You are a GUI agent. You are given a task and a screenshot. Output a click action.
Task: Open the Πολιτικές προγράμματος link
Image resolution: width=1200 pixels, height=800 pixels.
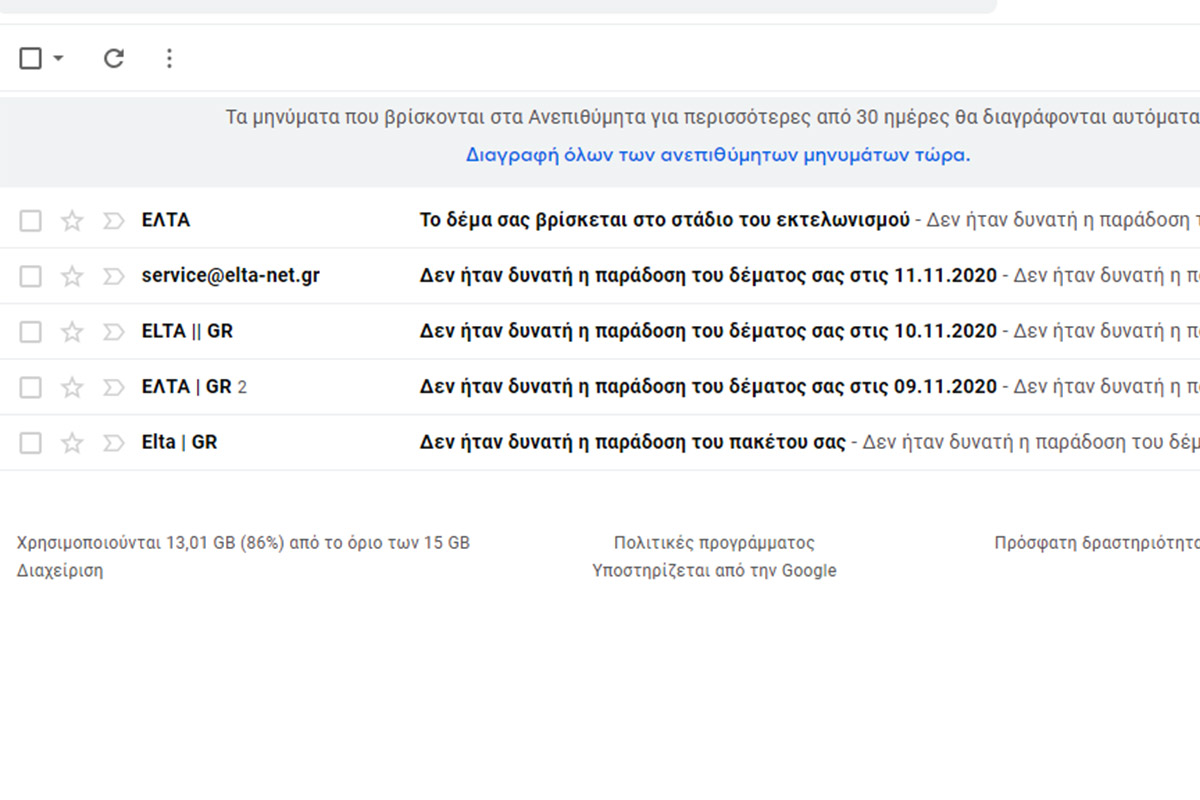point(714,543)
